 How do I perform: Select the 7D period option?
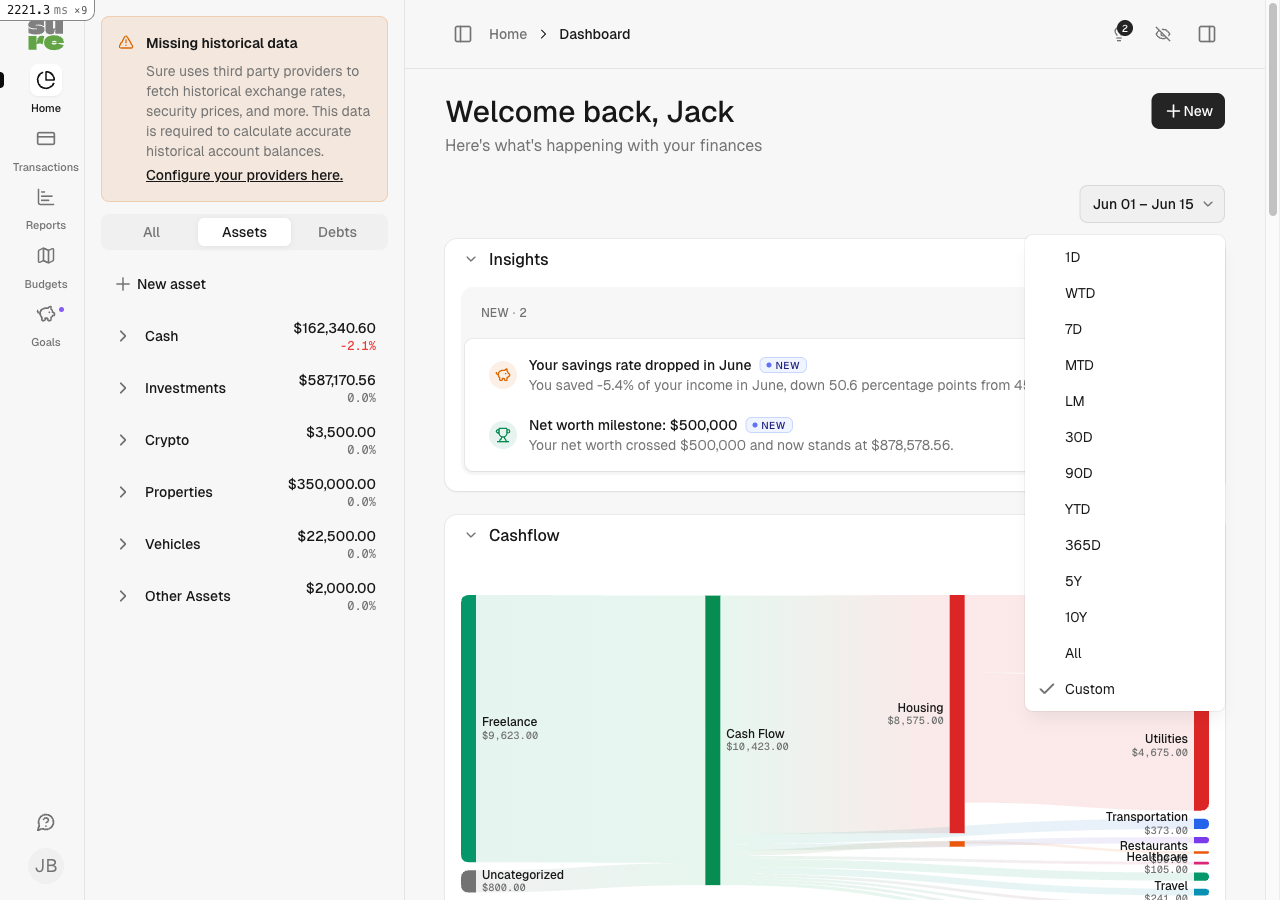1125,329
